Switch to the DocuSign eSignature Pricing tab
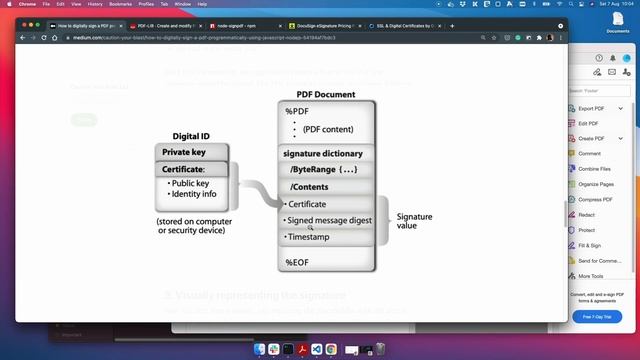Viewport: 640px width, 360px height. (325, 26)
